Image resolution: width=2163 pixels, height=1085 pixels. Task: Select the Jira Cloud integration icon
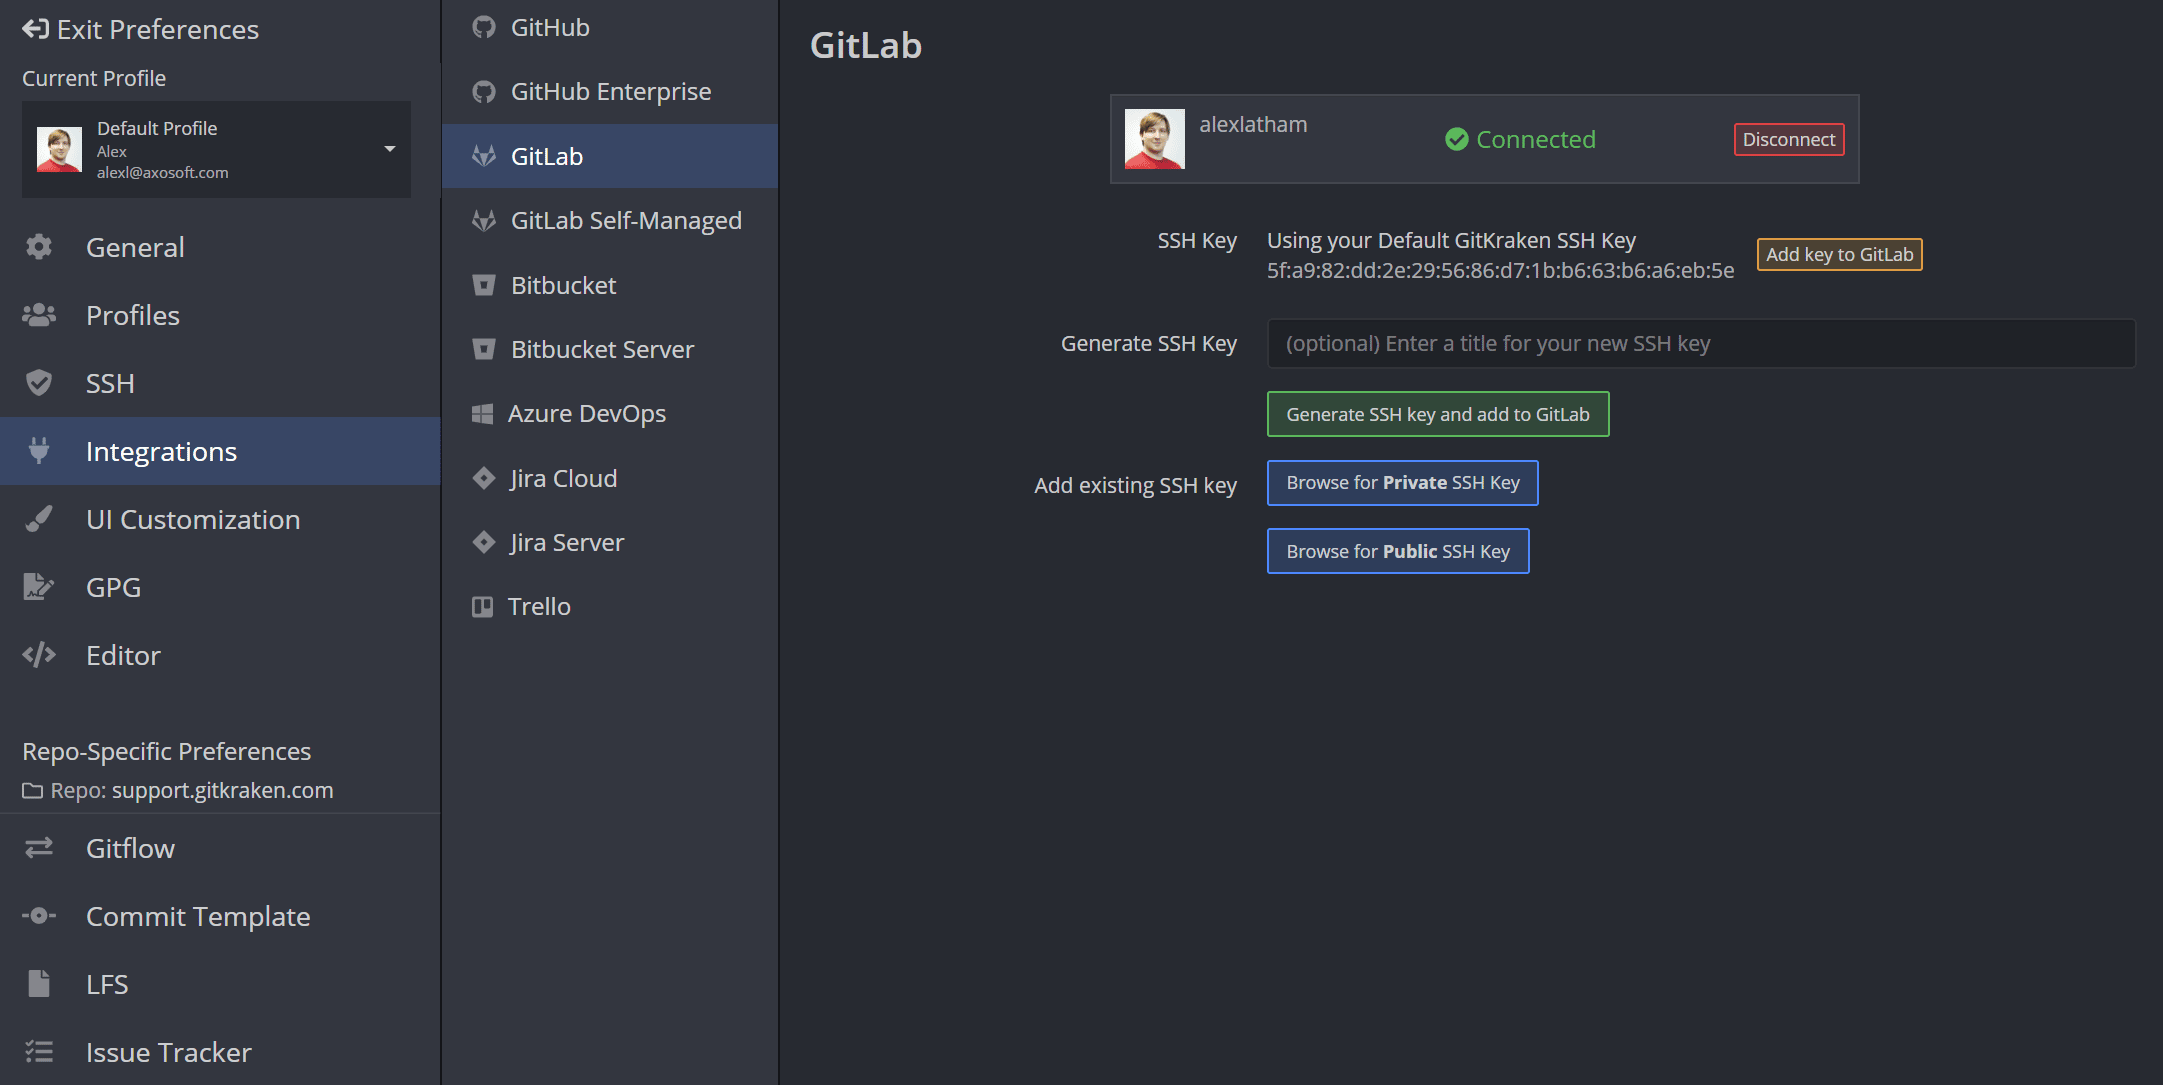[484, 478]
